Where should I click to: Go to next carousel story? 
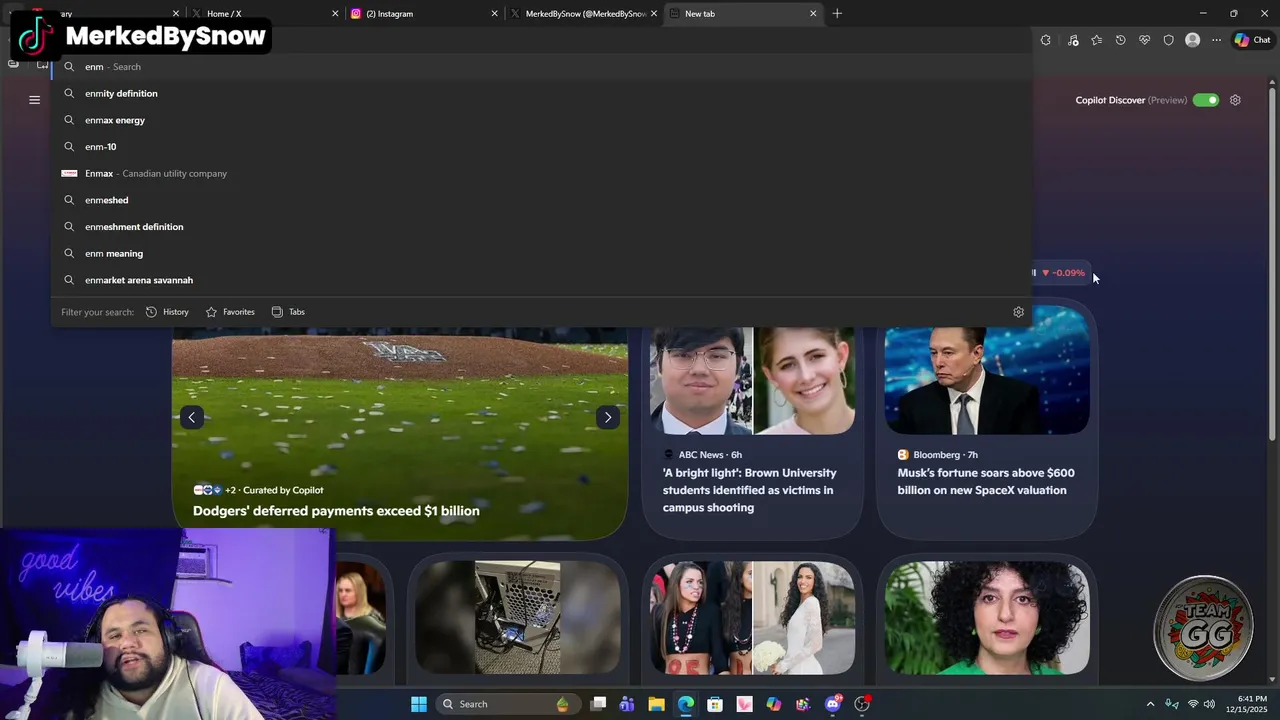(x=607, y=417)
